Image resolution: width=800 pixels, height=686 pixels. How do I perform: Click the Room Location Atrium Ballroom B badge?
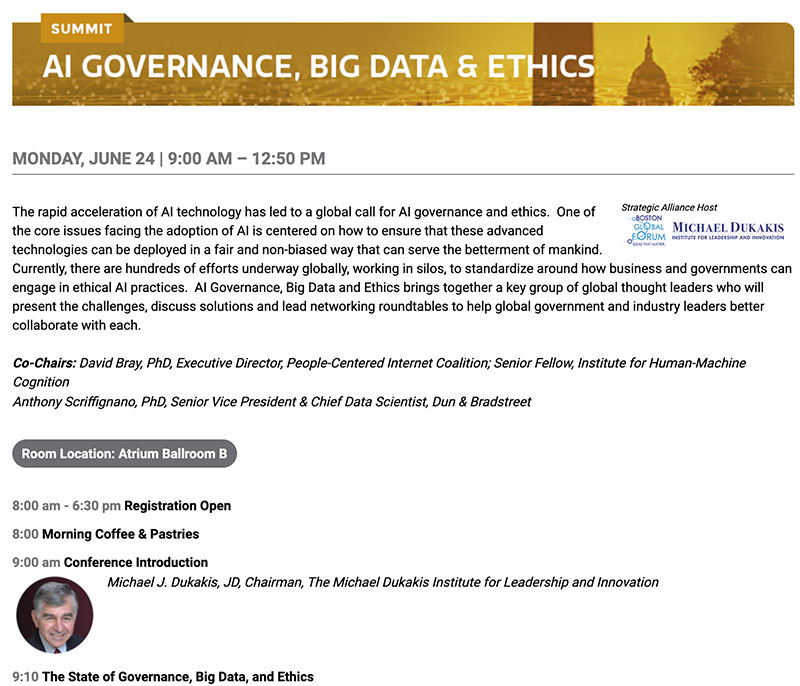[124, 453]
